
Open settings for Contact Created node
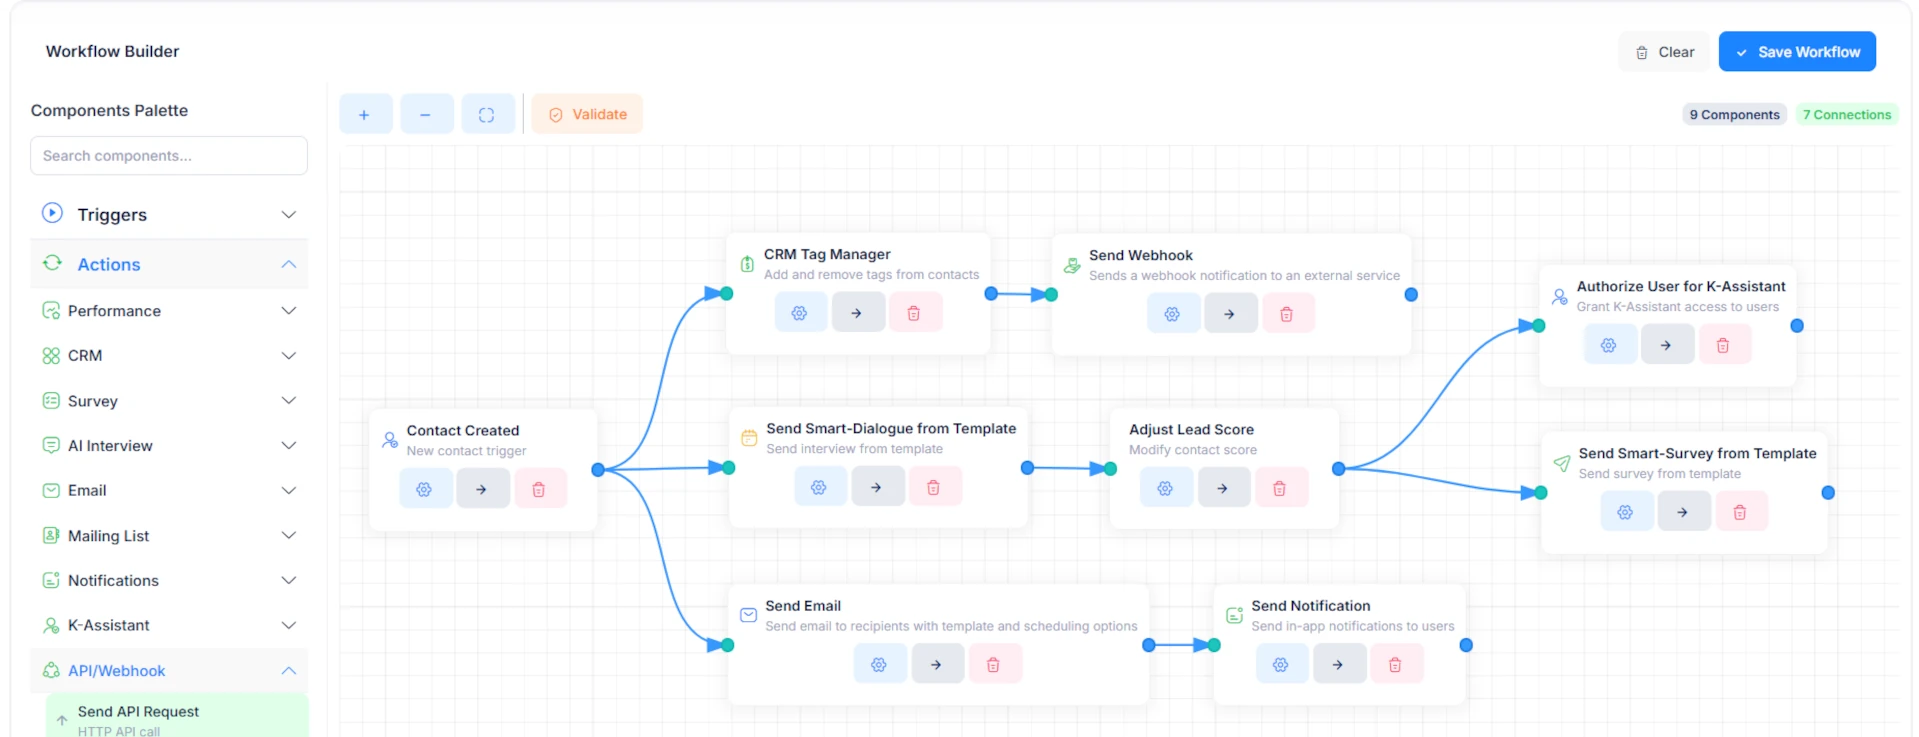425,489
